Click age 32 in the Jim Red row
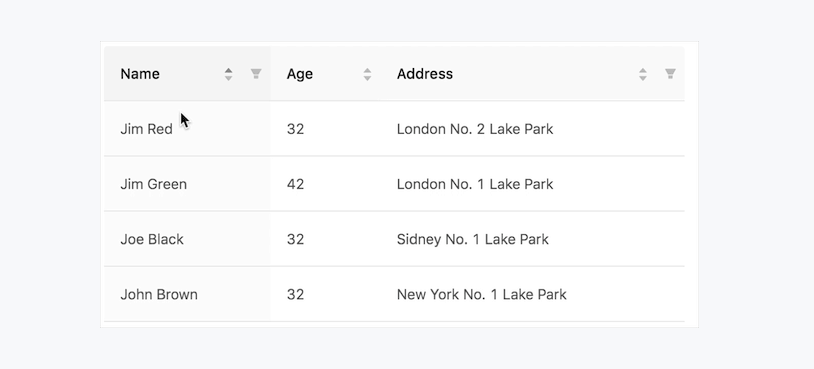The image size is (814, 369). 295,129
